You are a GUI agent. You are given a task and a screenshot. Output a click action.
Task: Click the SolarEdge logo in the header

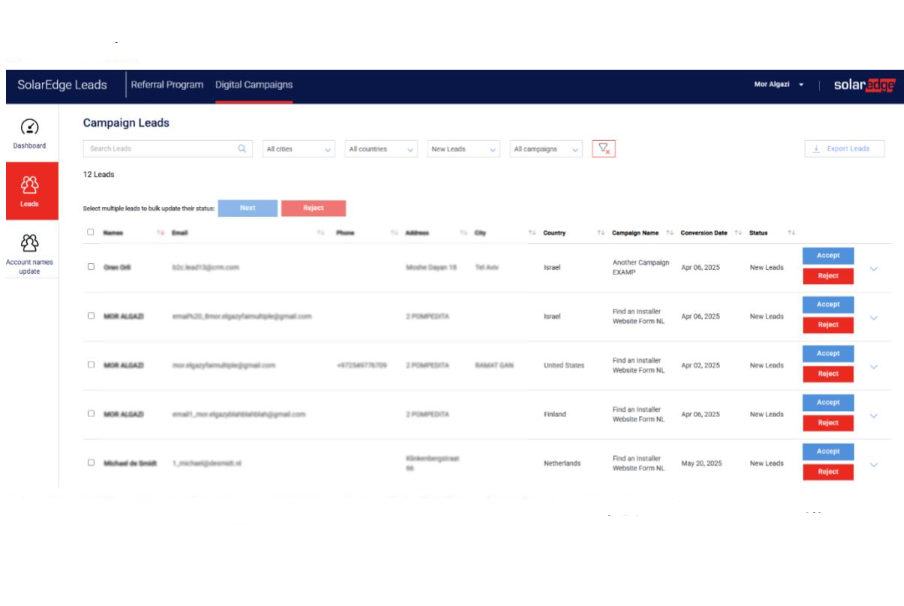coord(864,85)
